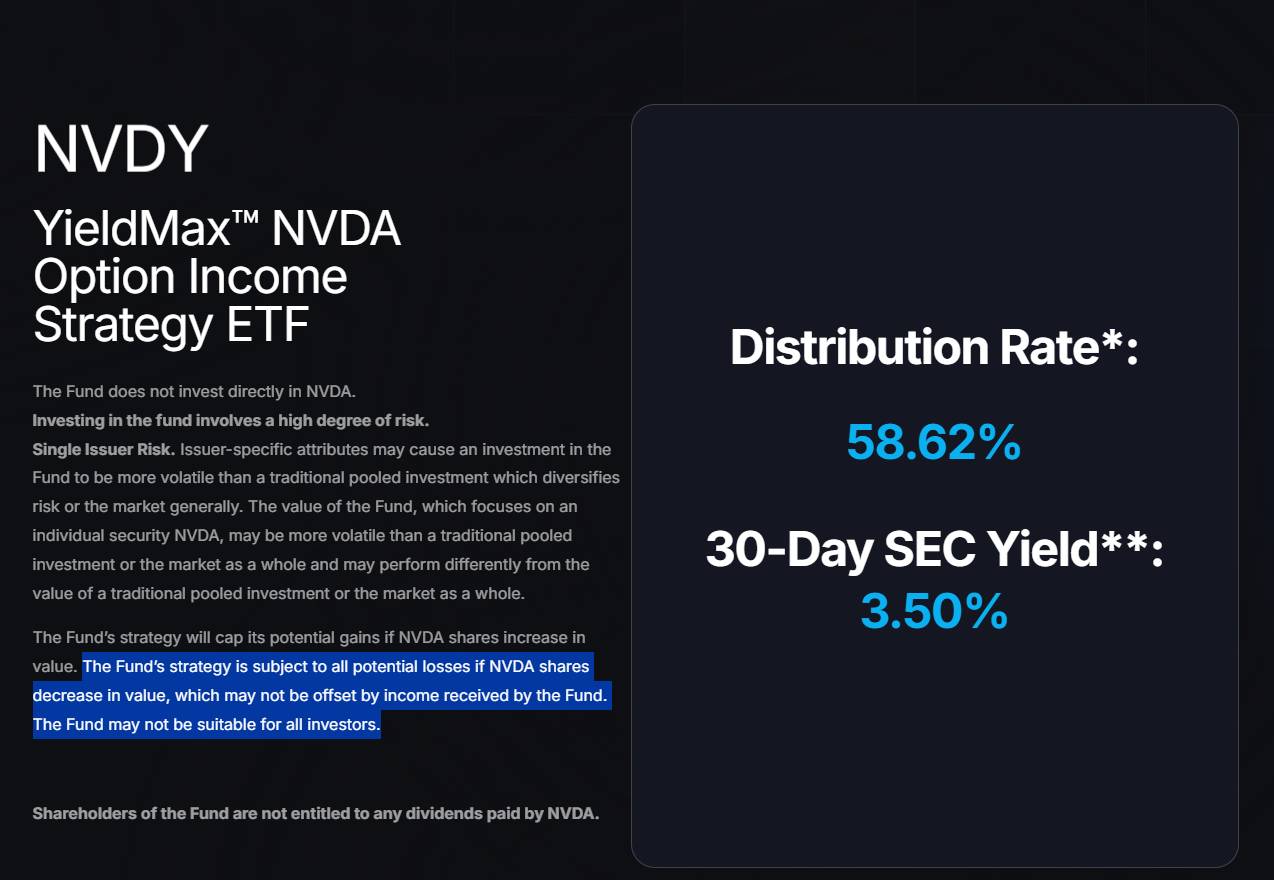Click the "Strategy ETF" title line
1274x880 pixels.
tap(171, 325)
